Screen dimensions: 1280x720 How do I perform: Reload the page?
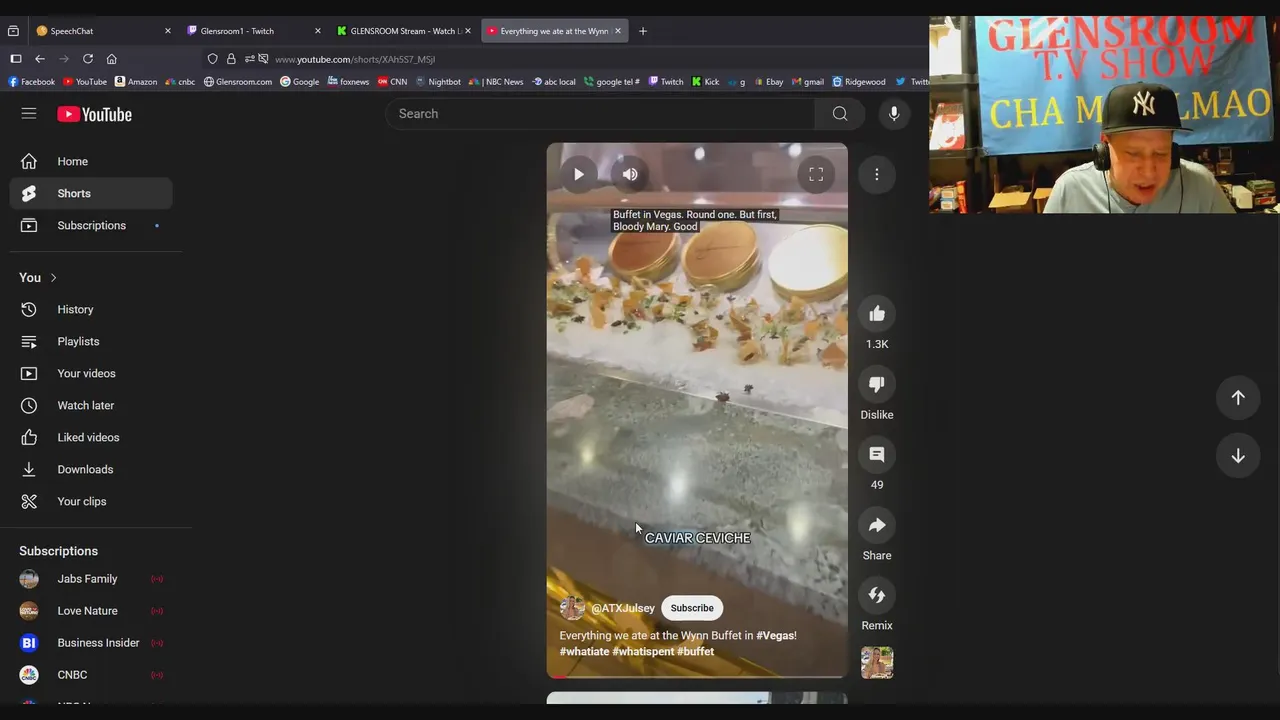point(88,59)
